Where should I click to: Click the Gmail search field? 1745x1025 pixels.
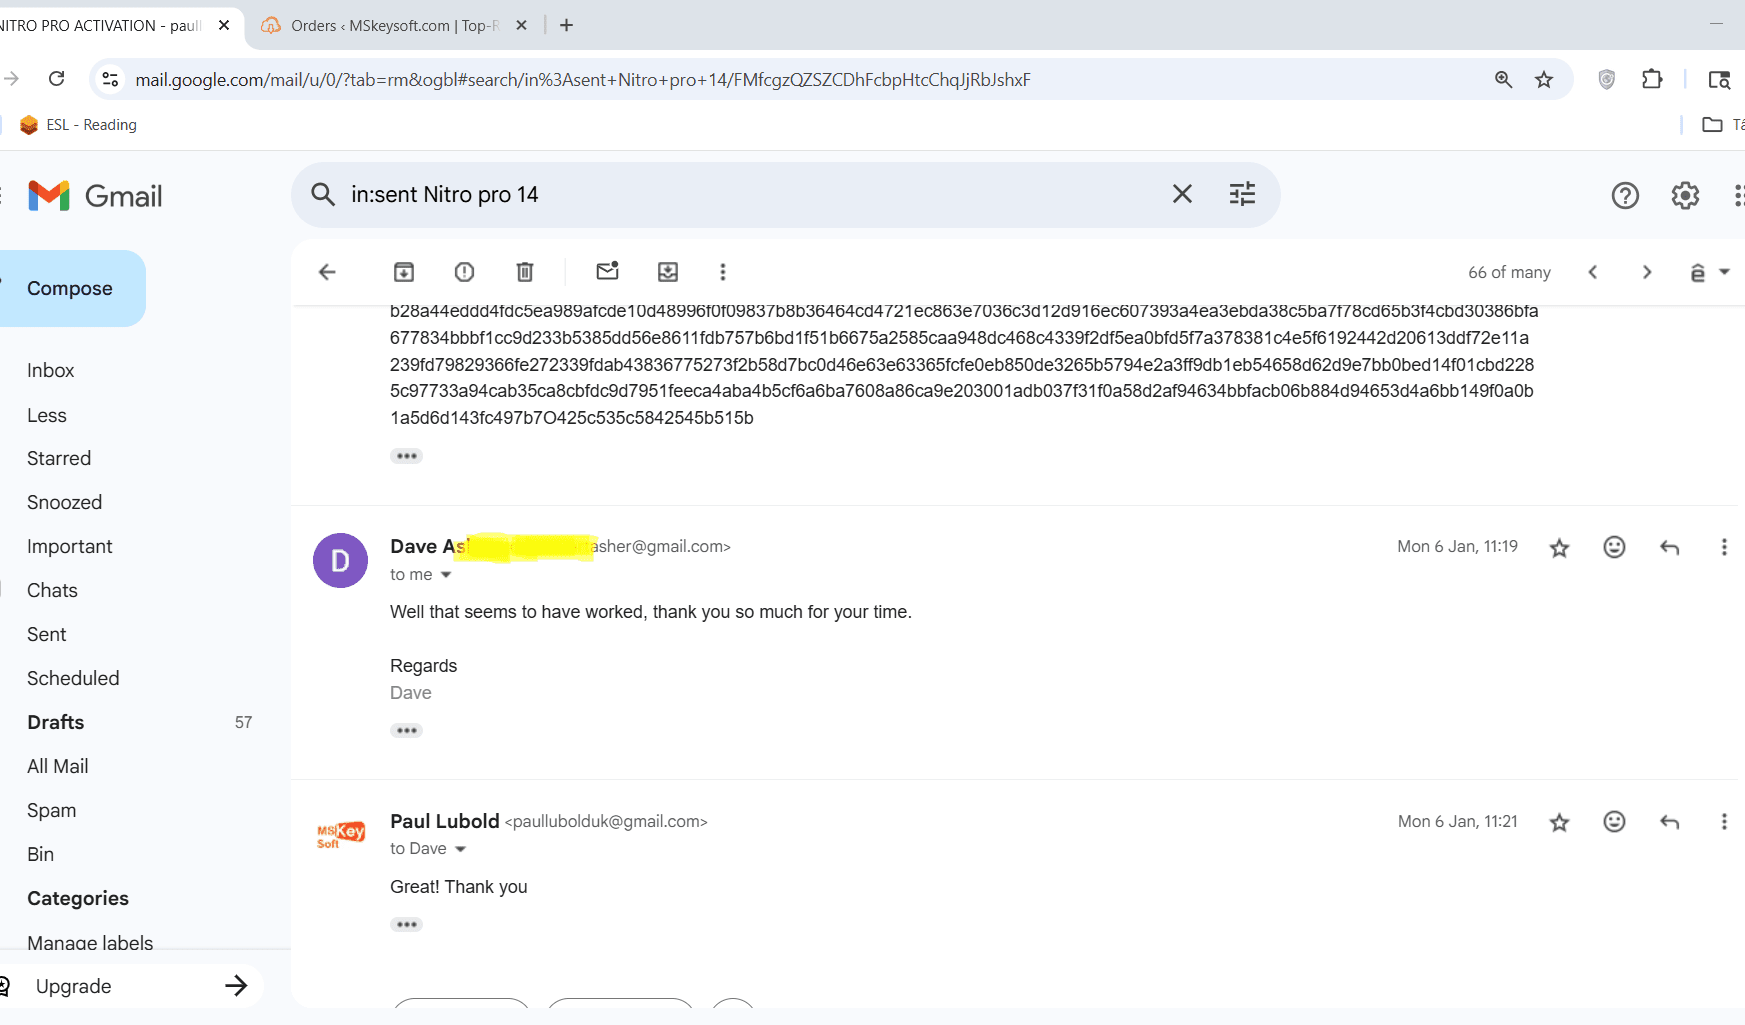pos(740,195)
